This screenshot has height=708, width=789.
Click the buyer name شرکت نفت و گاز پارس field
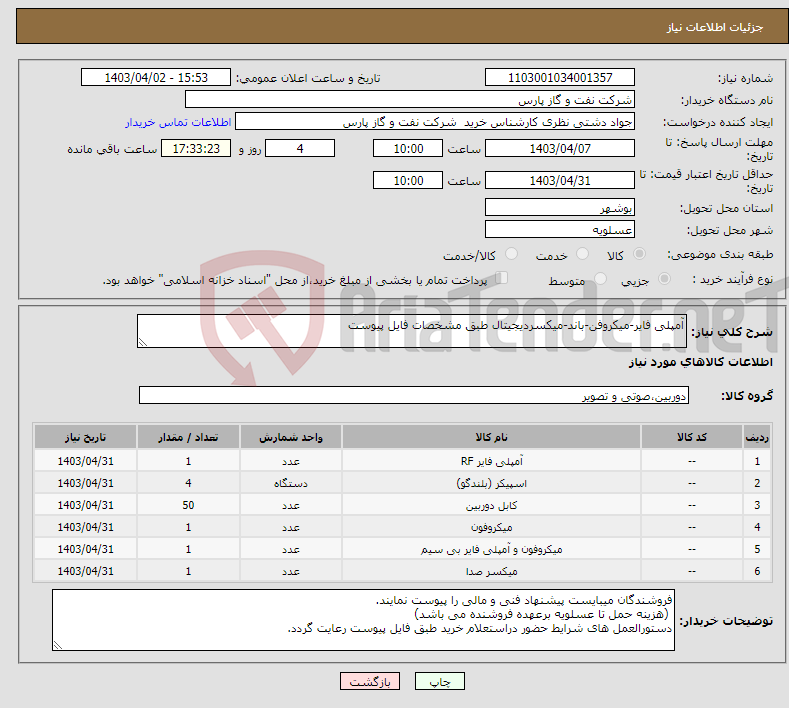click(x=410, y=100)
